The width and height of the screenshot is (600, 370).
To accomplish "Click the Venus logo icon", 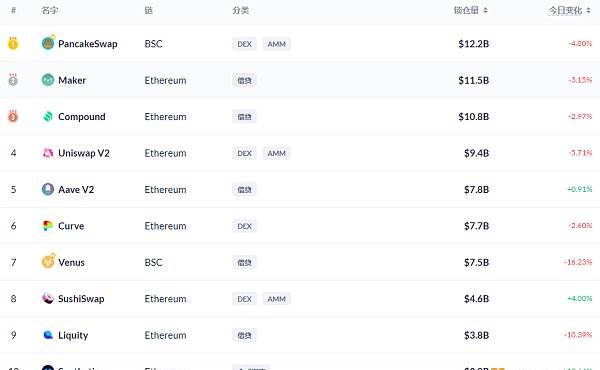I will click(x=48, y=261).
